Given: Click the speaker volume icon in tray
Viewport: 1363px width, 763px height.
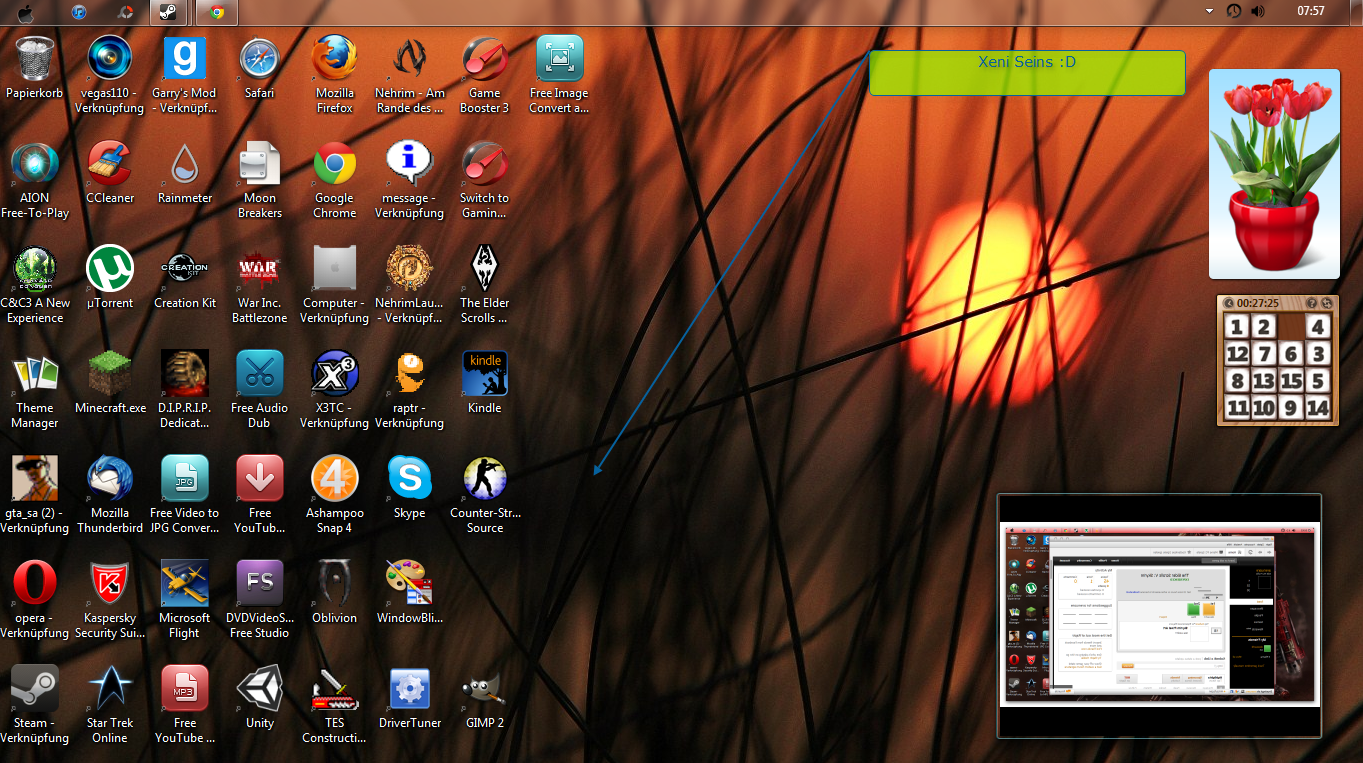Looking at the screenshot, I should [1257, 11].
